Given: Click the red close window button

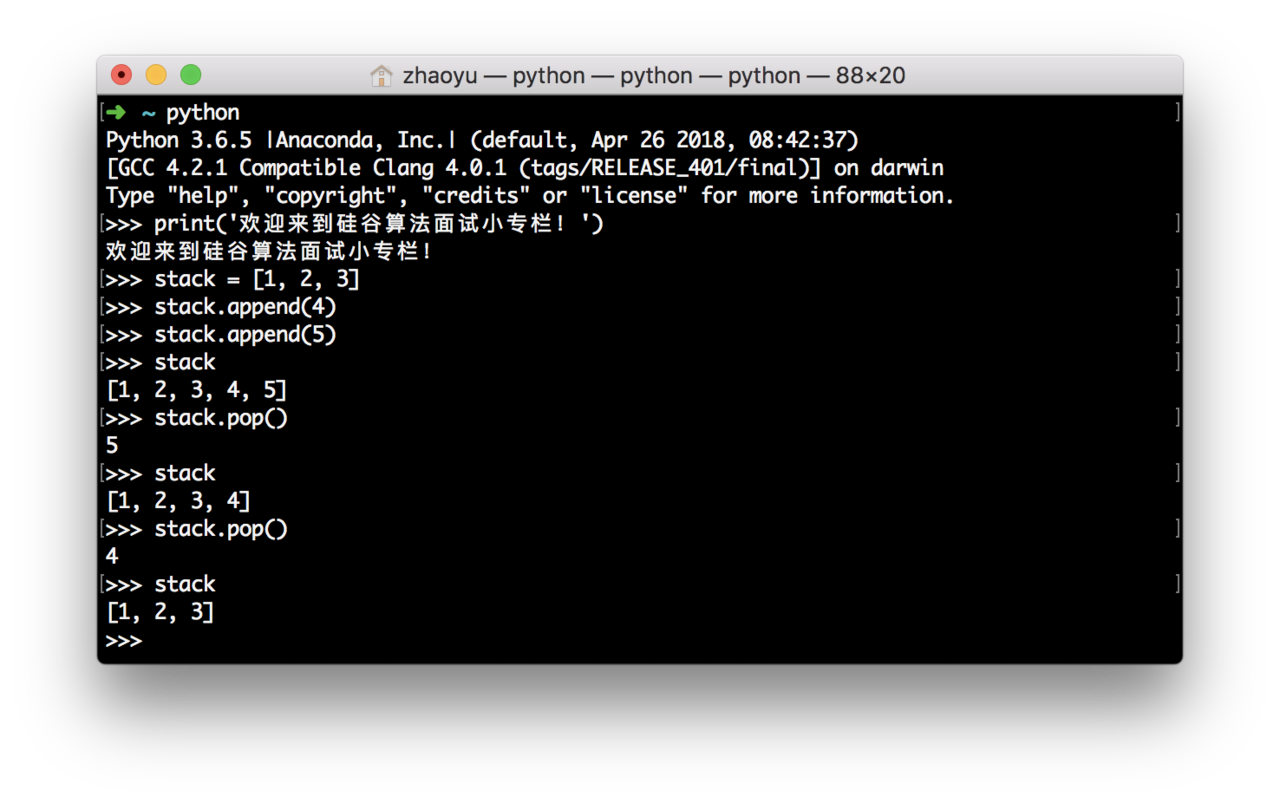Looking at the screenshot, I should [122, 75].
